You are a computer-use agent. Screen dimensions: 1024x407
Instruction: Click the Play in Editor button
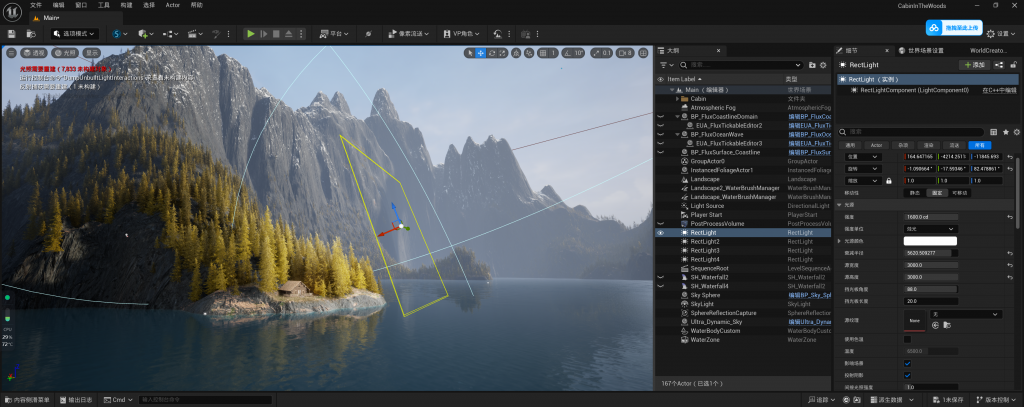pos(251,33)
